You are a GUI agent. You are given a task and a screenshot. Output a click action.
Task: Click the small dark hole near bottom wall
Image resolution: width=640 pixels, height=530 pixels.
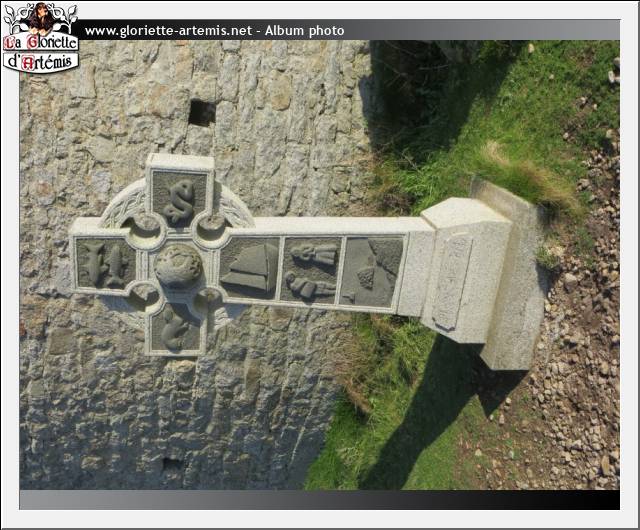pos(172,464)
